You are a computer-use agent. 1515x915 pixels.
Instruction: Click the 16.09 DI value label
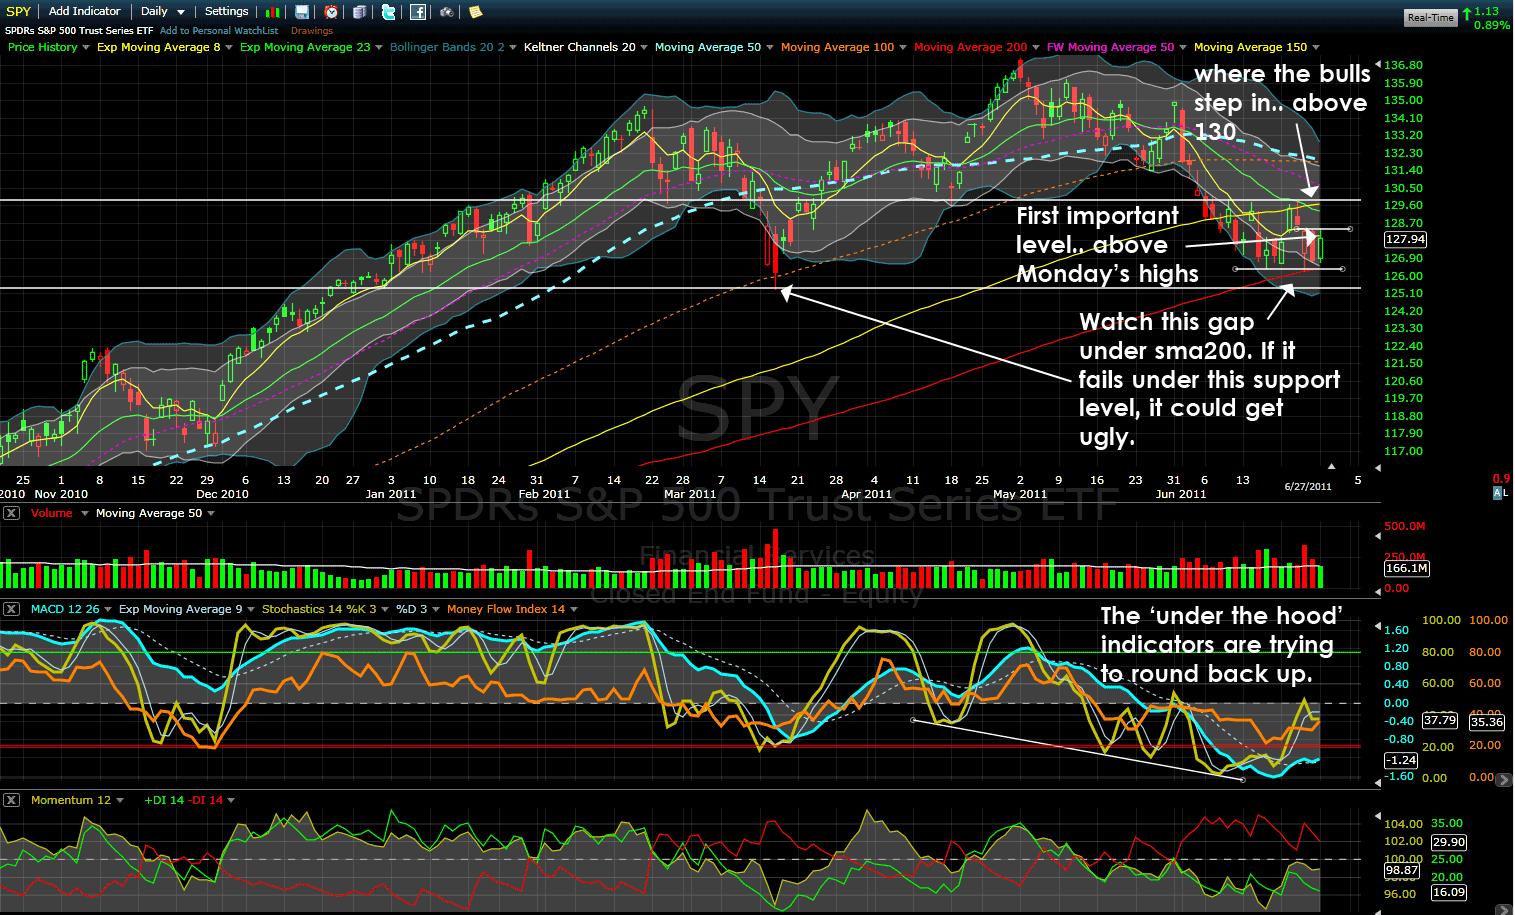pos(1449,892)
